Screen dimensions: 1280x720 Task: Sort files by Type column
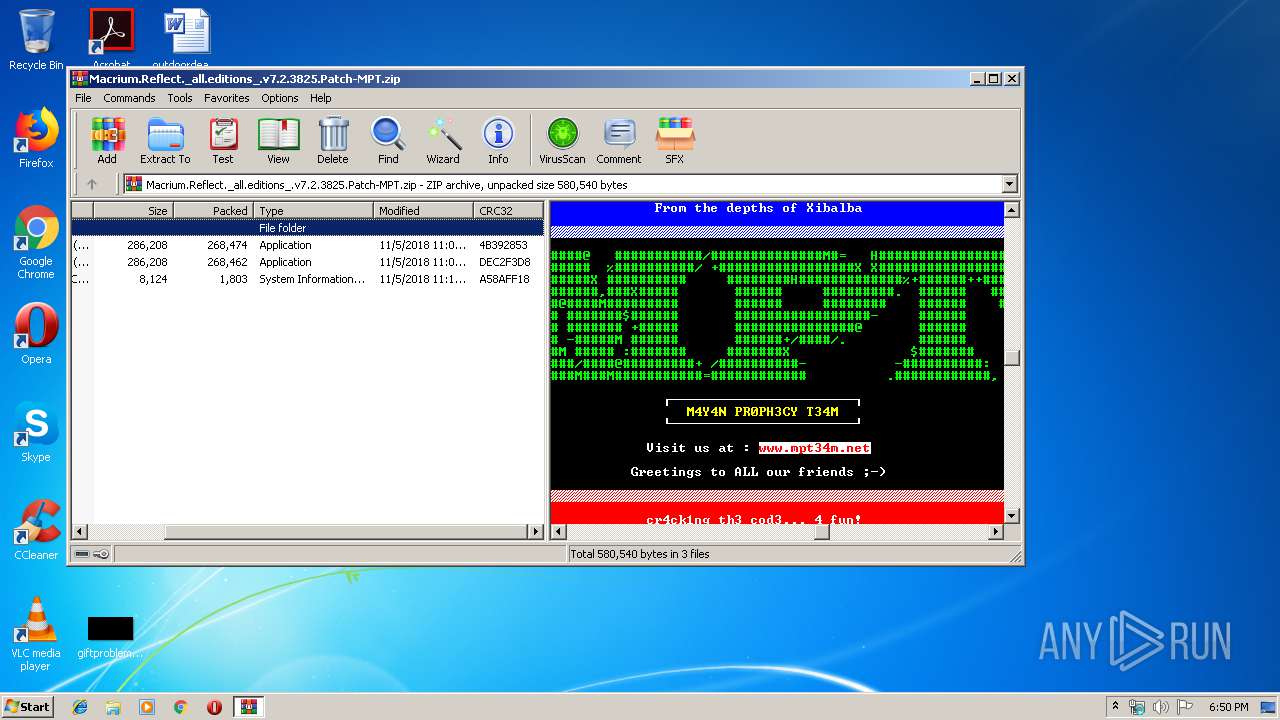point(313,211)
